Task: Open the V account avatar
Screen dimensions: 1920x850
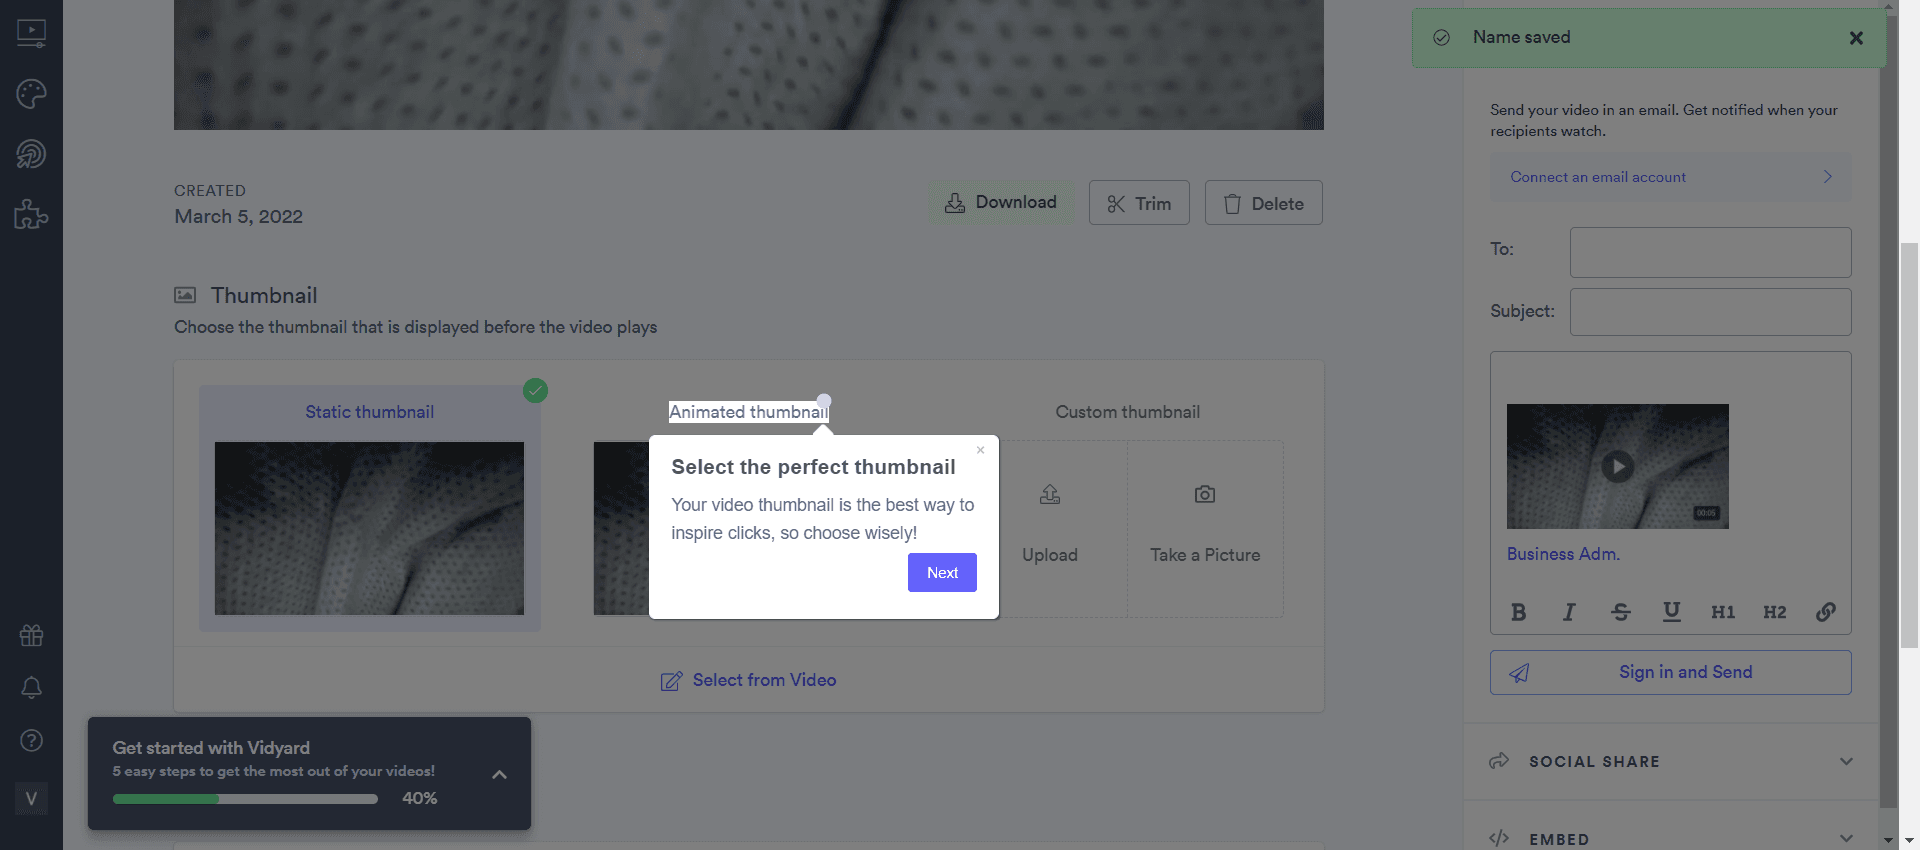Action: coord(31,798)
